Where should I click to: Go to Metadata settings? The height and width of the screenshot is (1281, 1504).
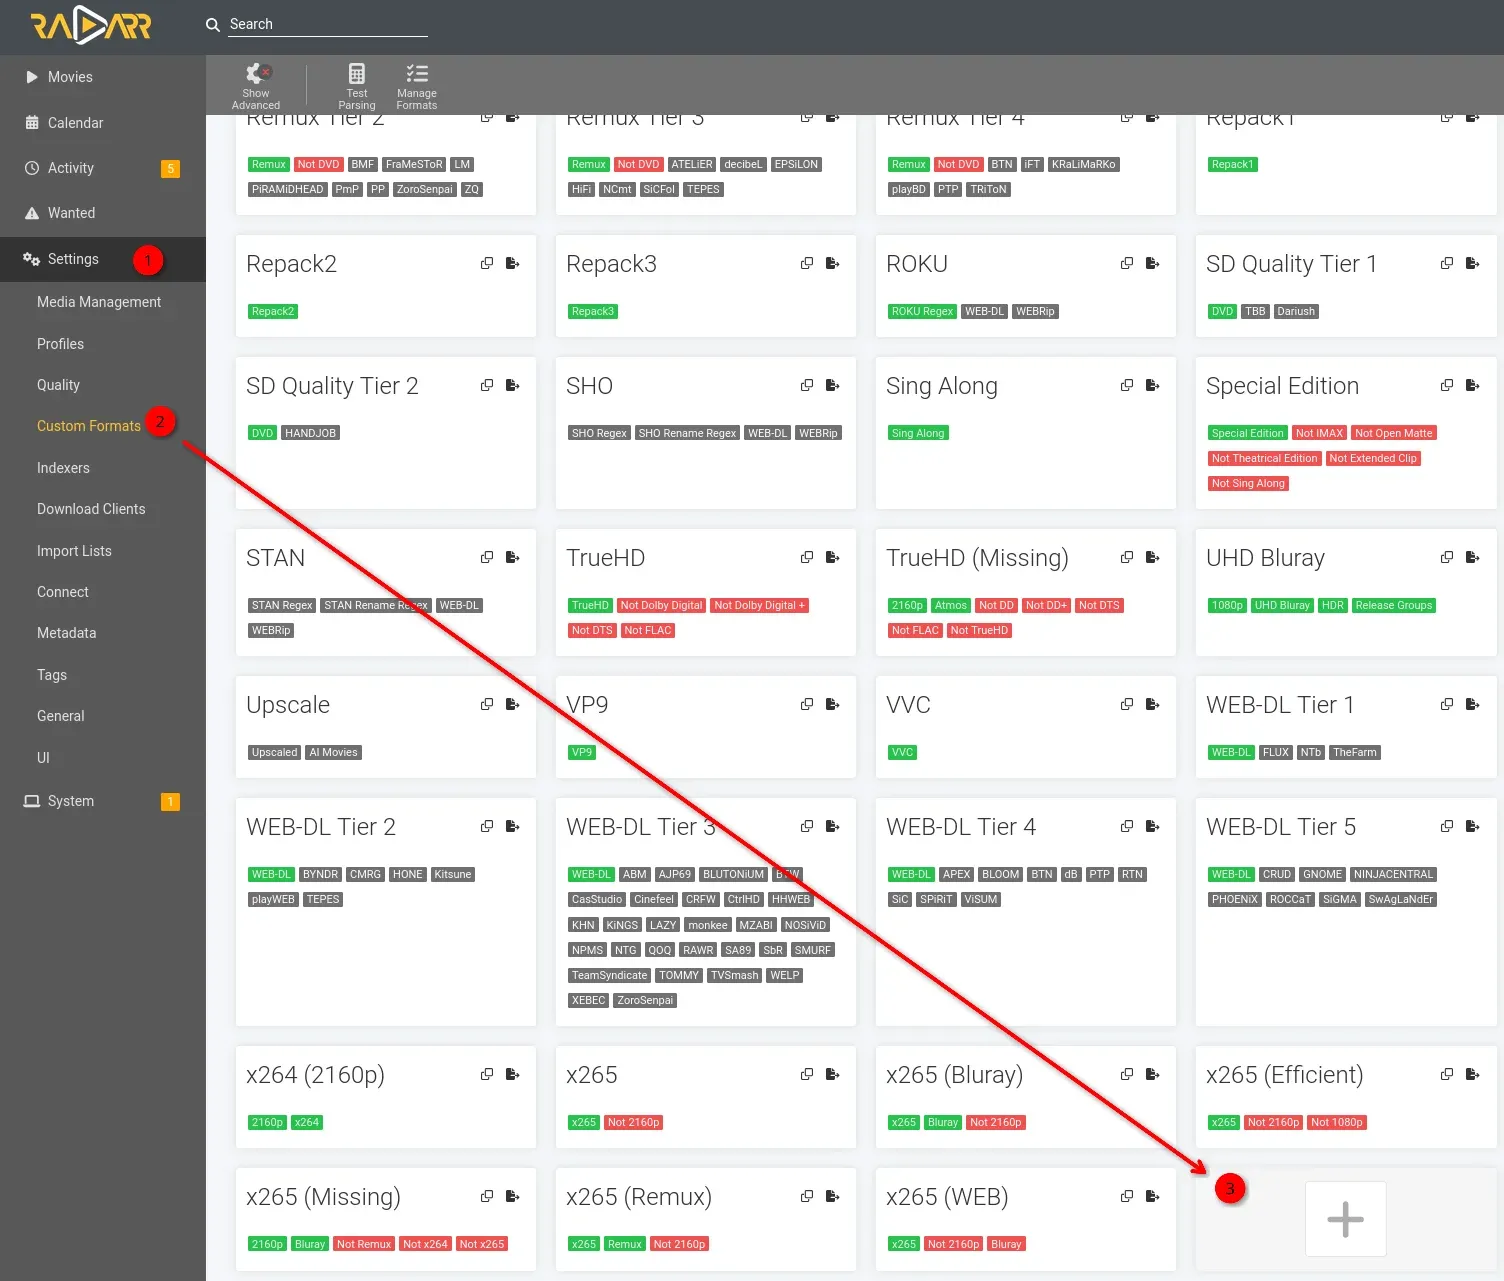[67, 633]
